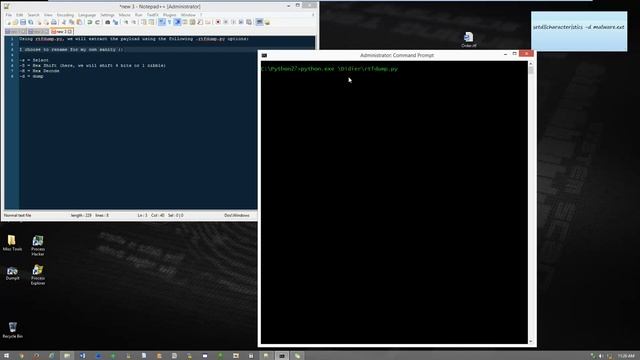Click the '-H = Hex Decode' line in editor
The width and height of the screenshot is (640, 360).
(x=39, y=71)
